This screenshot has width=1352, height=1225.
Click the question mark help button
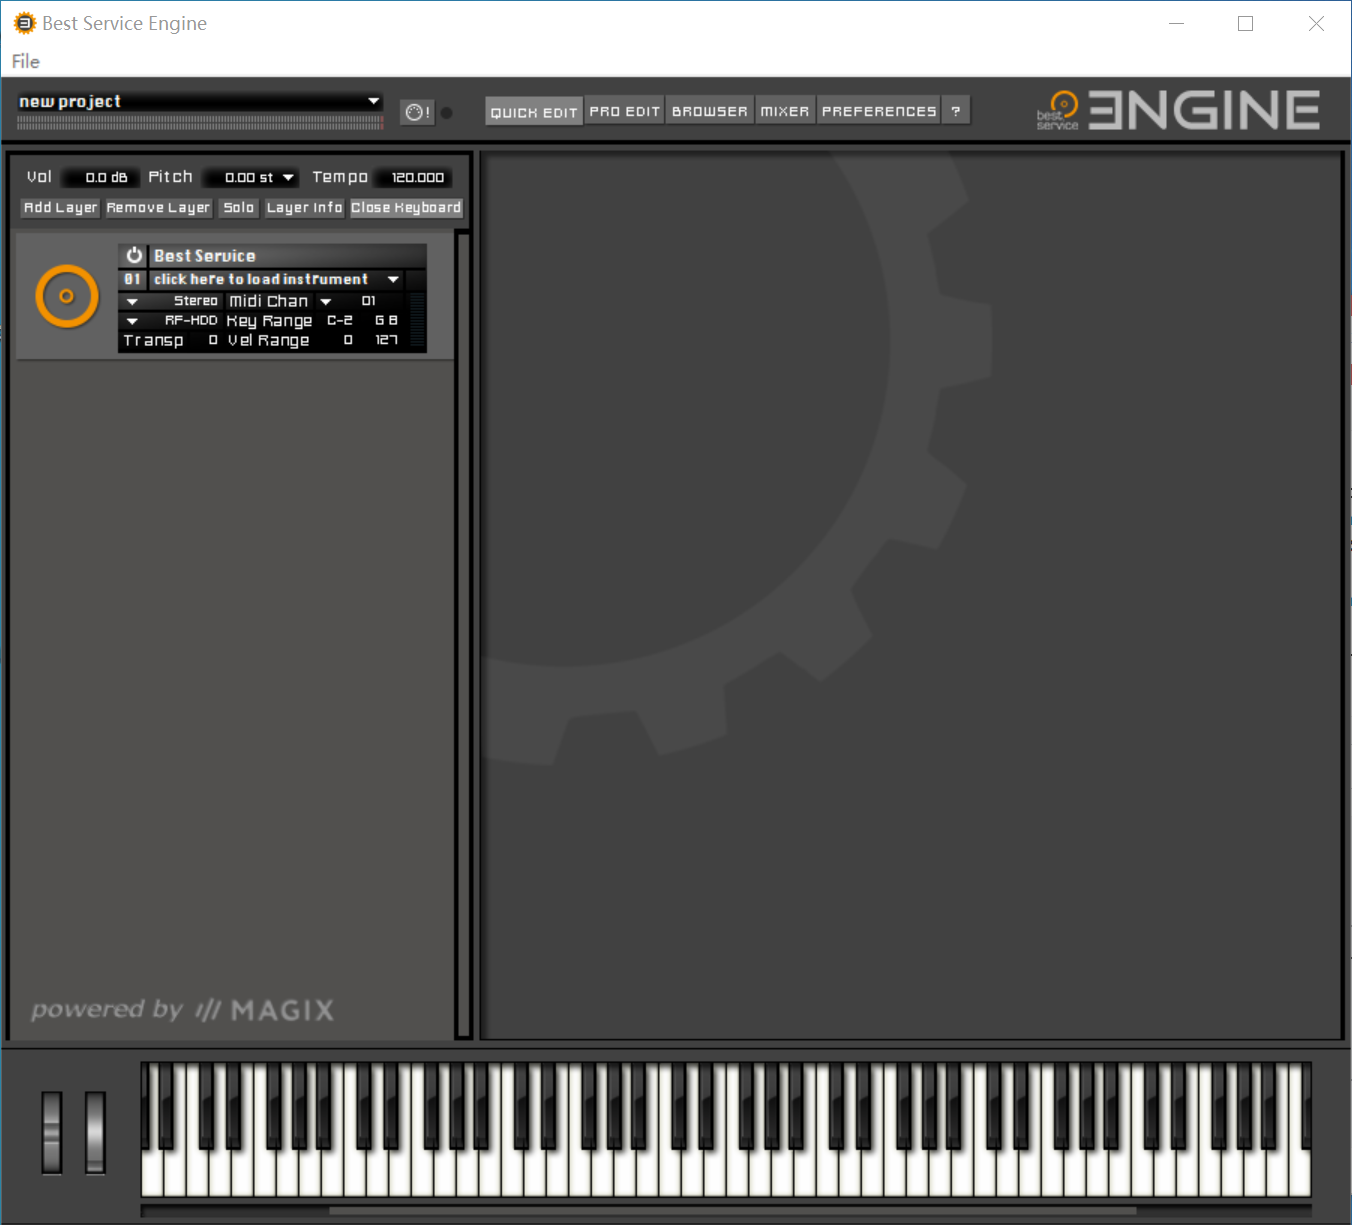(x=956, y=111)
